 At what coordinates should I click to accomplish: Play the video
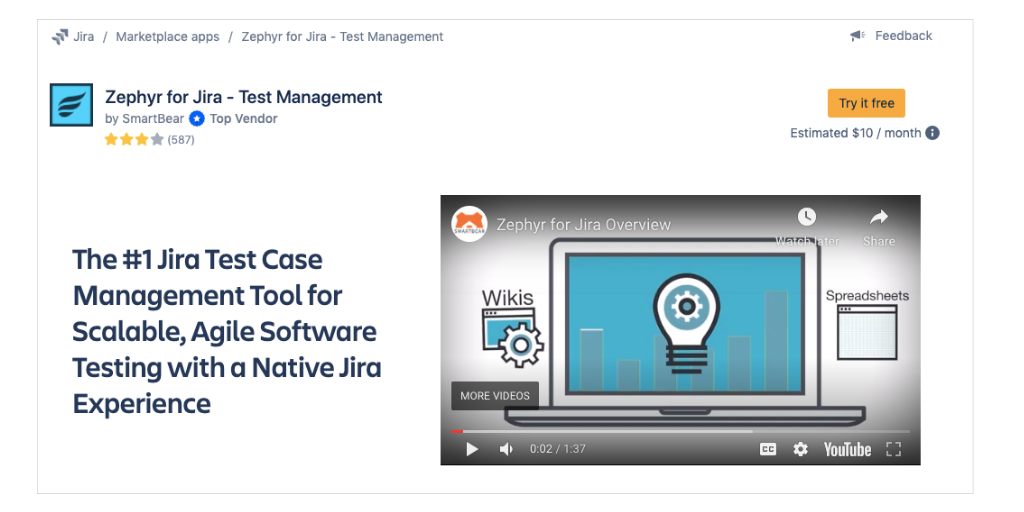pos(472,449)
